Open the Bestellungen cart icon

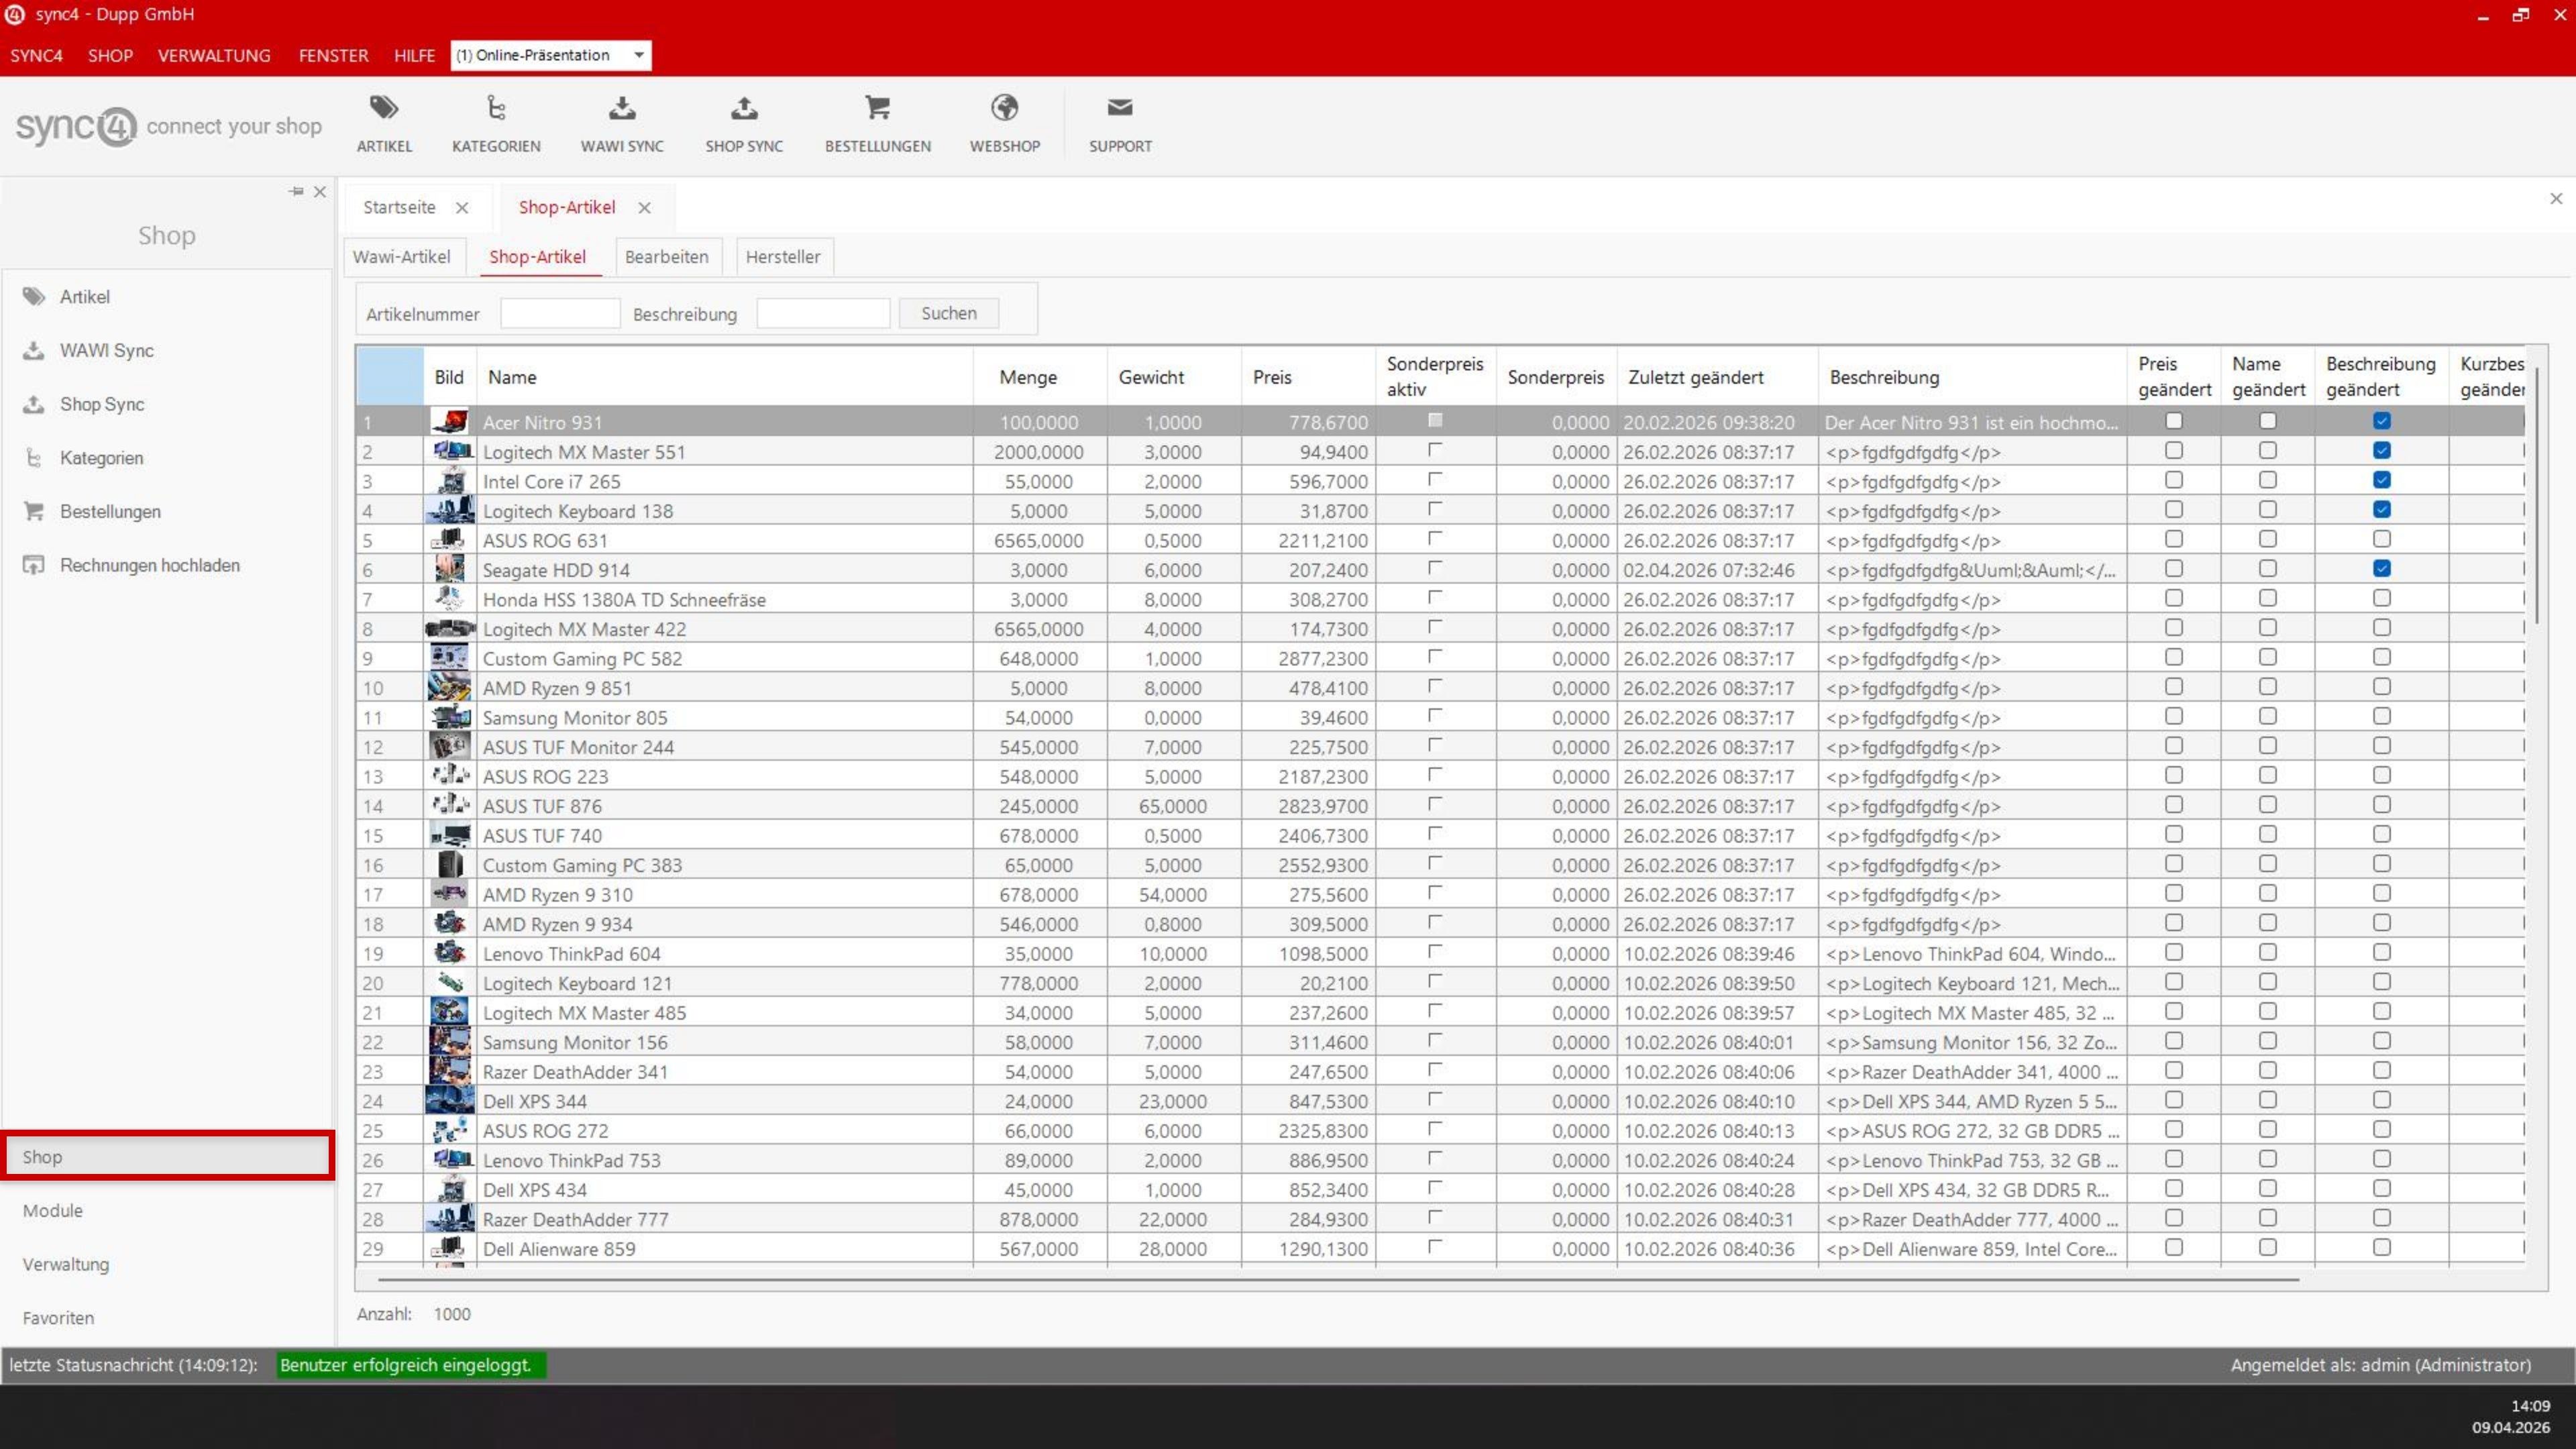pyautogui.click(x=877, y=108)
